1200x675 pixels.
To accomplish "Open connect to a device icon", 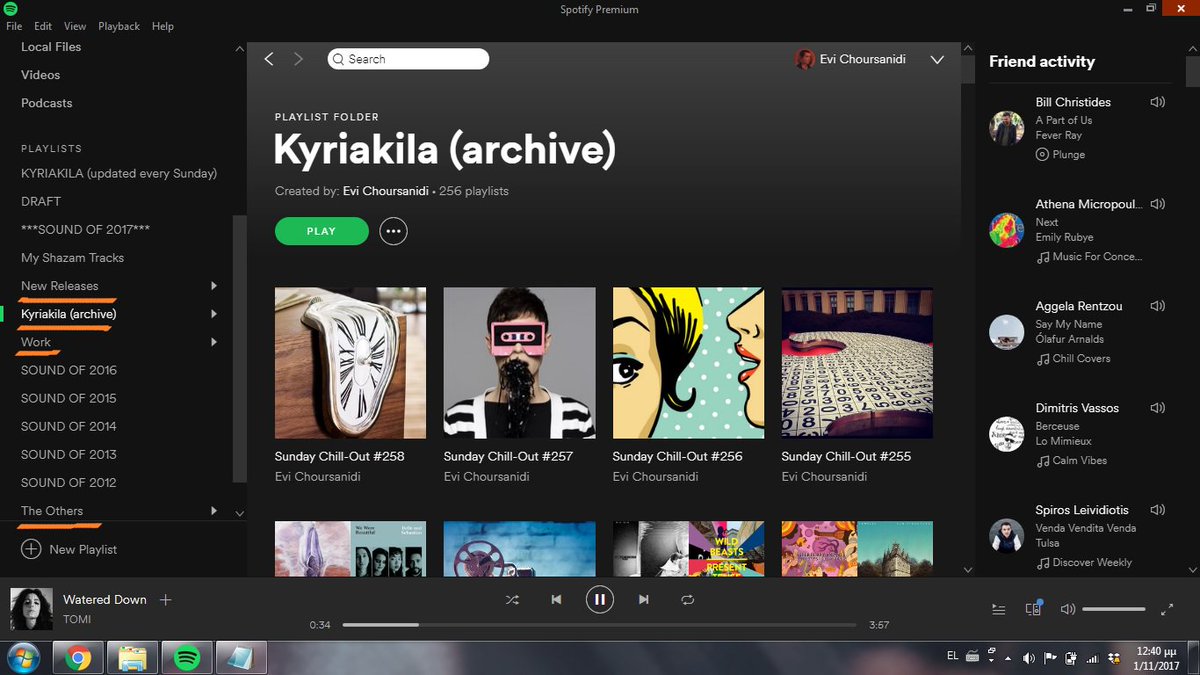I will (1033, 608).
